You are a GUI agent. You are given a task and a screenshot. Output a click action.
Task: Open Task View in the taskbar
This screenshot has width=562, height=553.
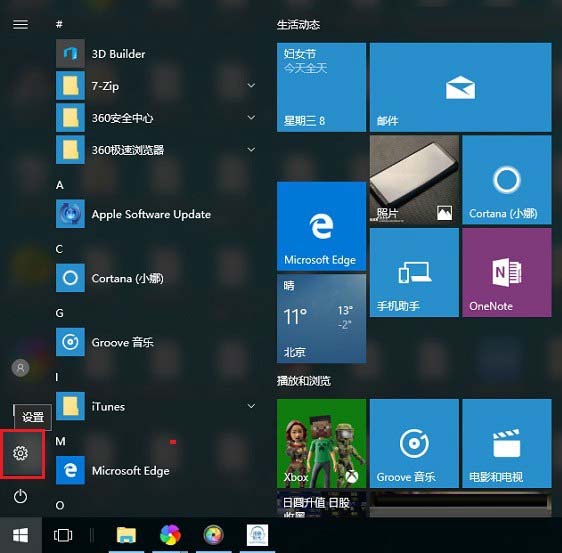pyautogui.click(x=63, y=535)
